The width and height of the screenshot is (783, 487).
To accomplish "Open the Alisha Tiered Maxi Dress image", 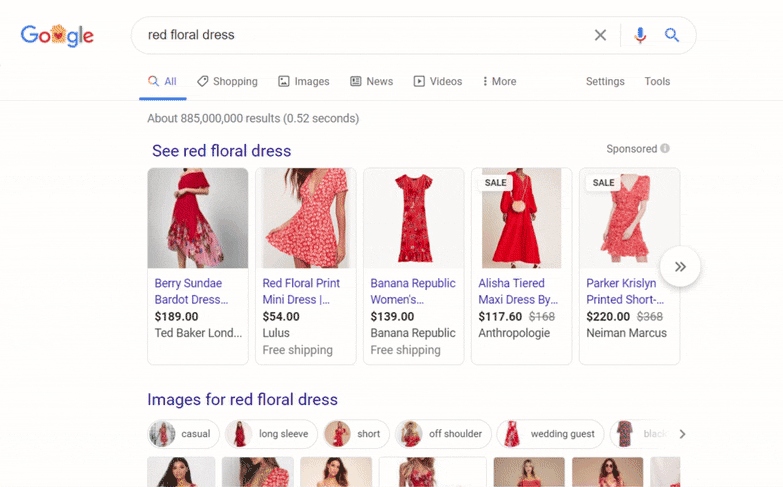I will [521, 218].
